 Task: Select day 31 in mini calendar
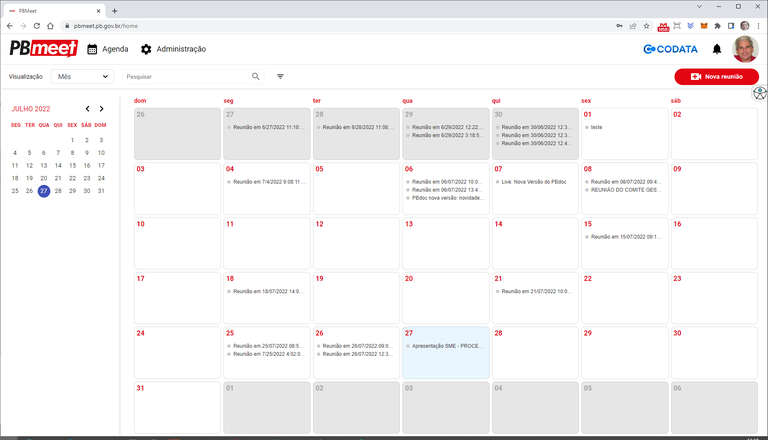(x=101, y=191)
